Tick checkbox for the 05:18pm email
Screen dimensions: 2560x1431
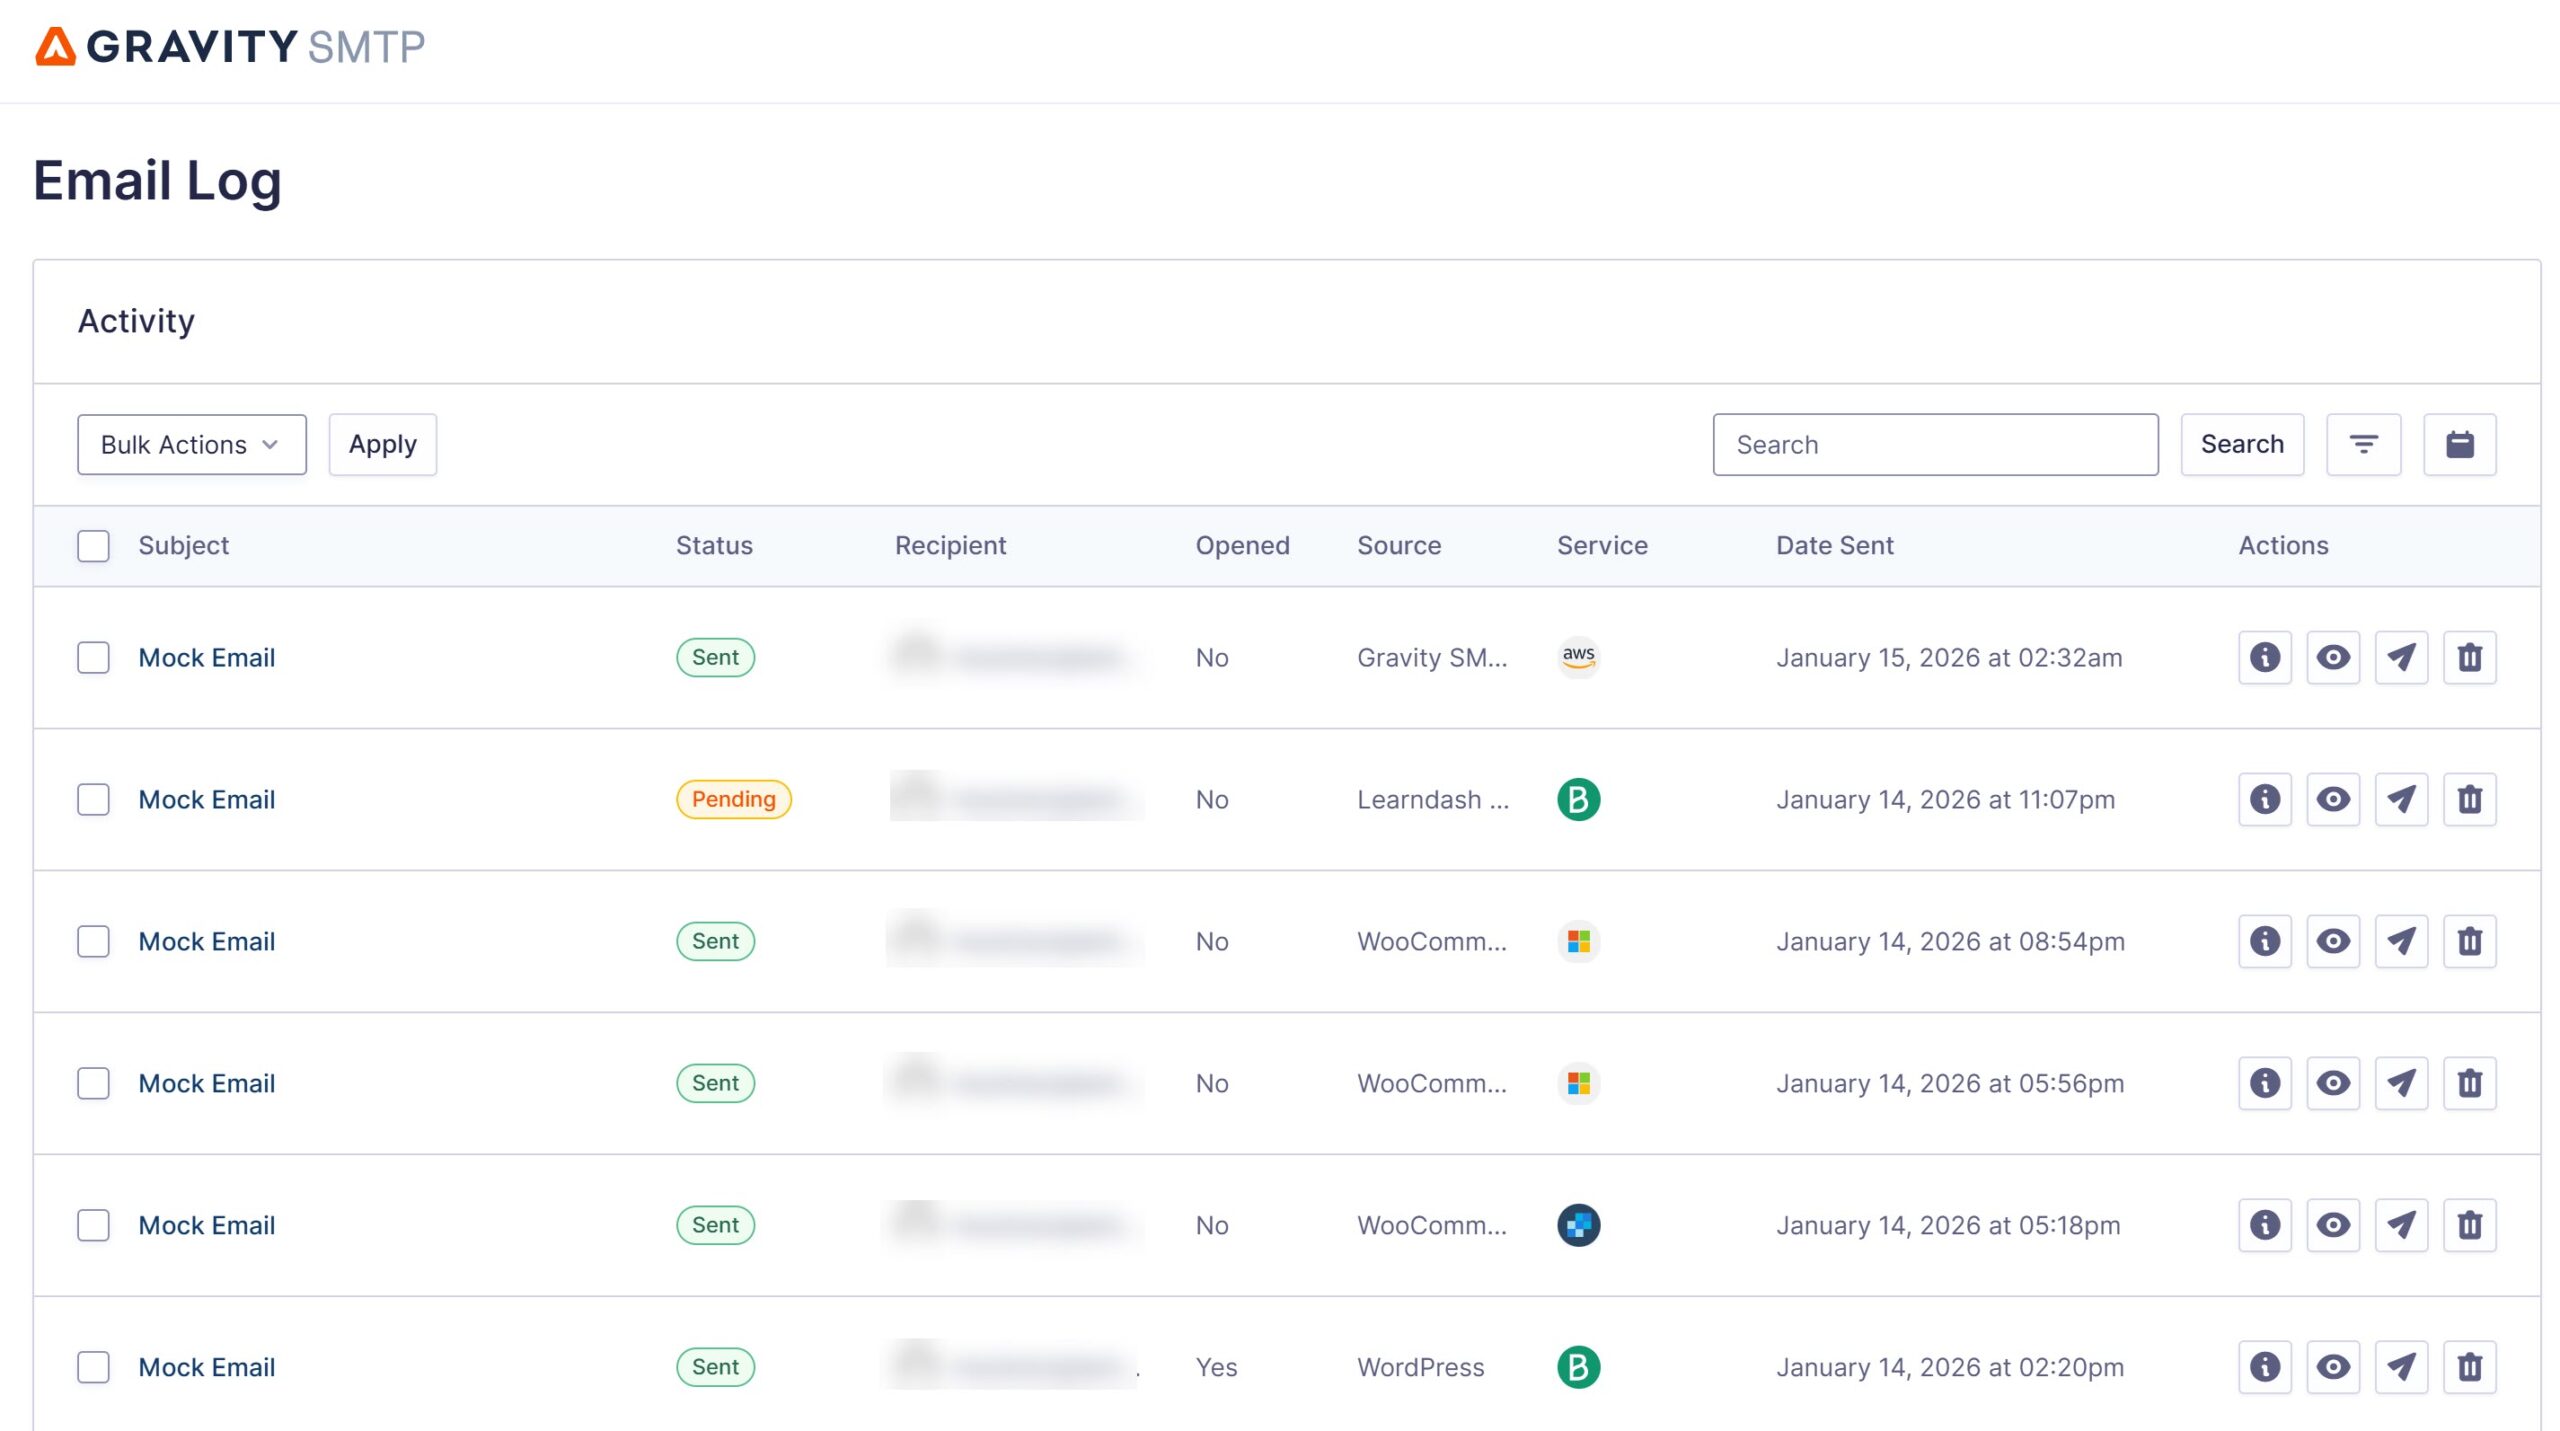pos(93,1225)
